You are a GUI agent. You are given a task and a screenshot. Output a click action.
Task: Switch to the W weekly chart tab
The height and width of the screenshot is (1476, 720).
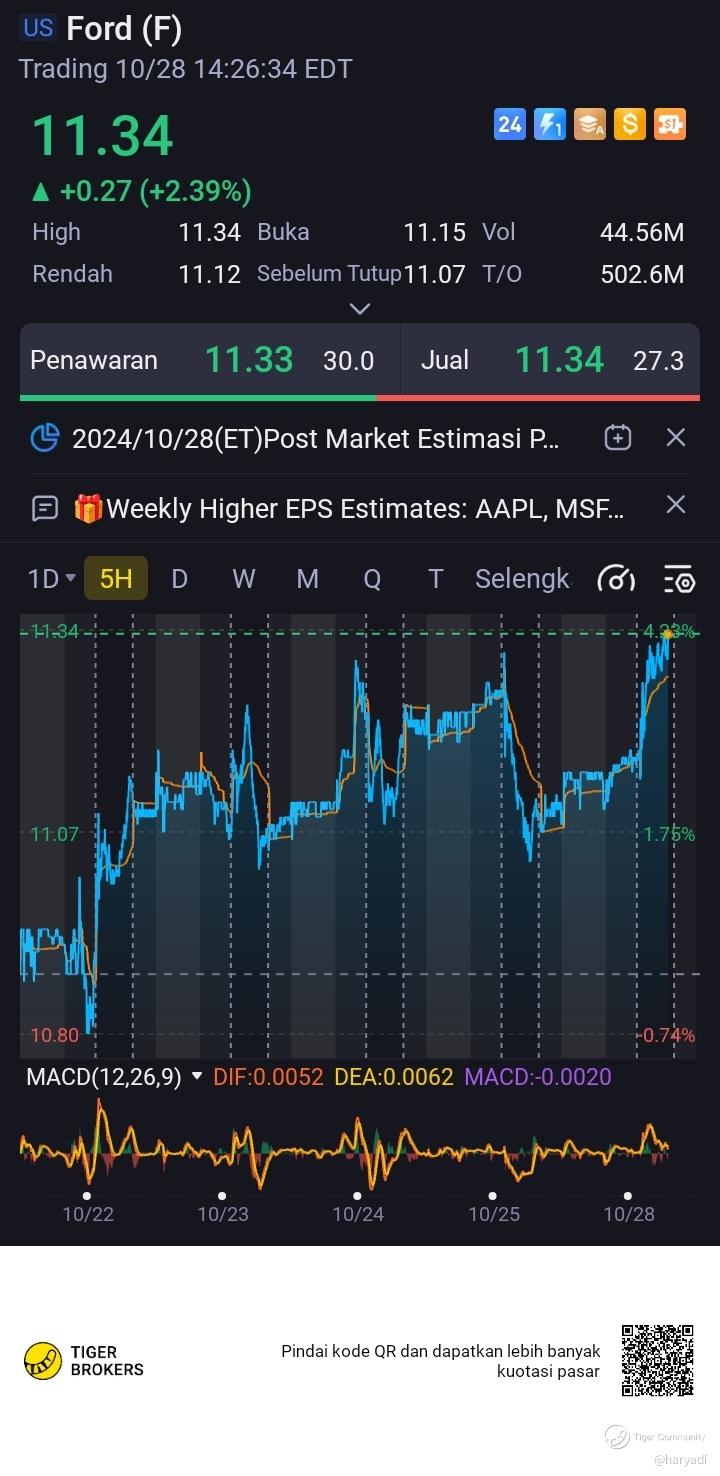(x=244, y=578)
